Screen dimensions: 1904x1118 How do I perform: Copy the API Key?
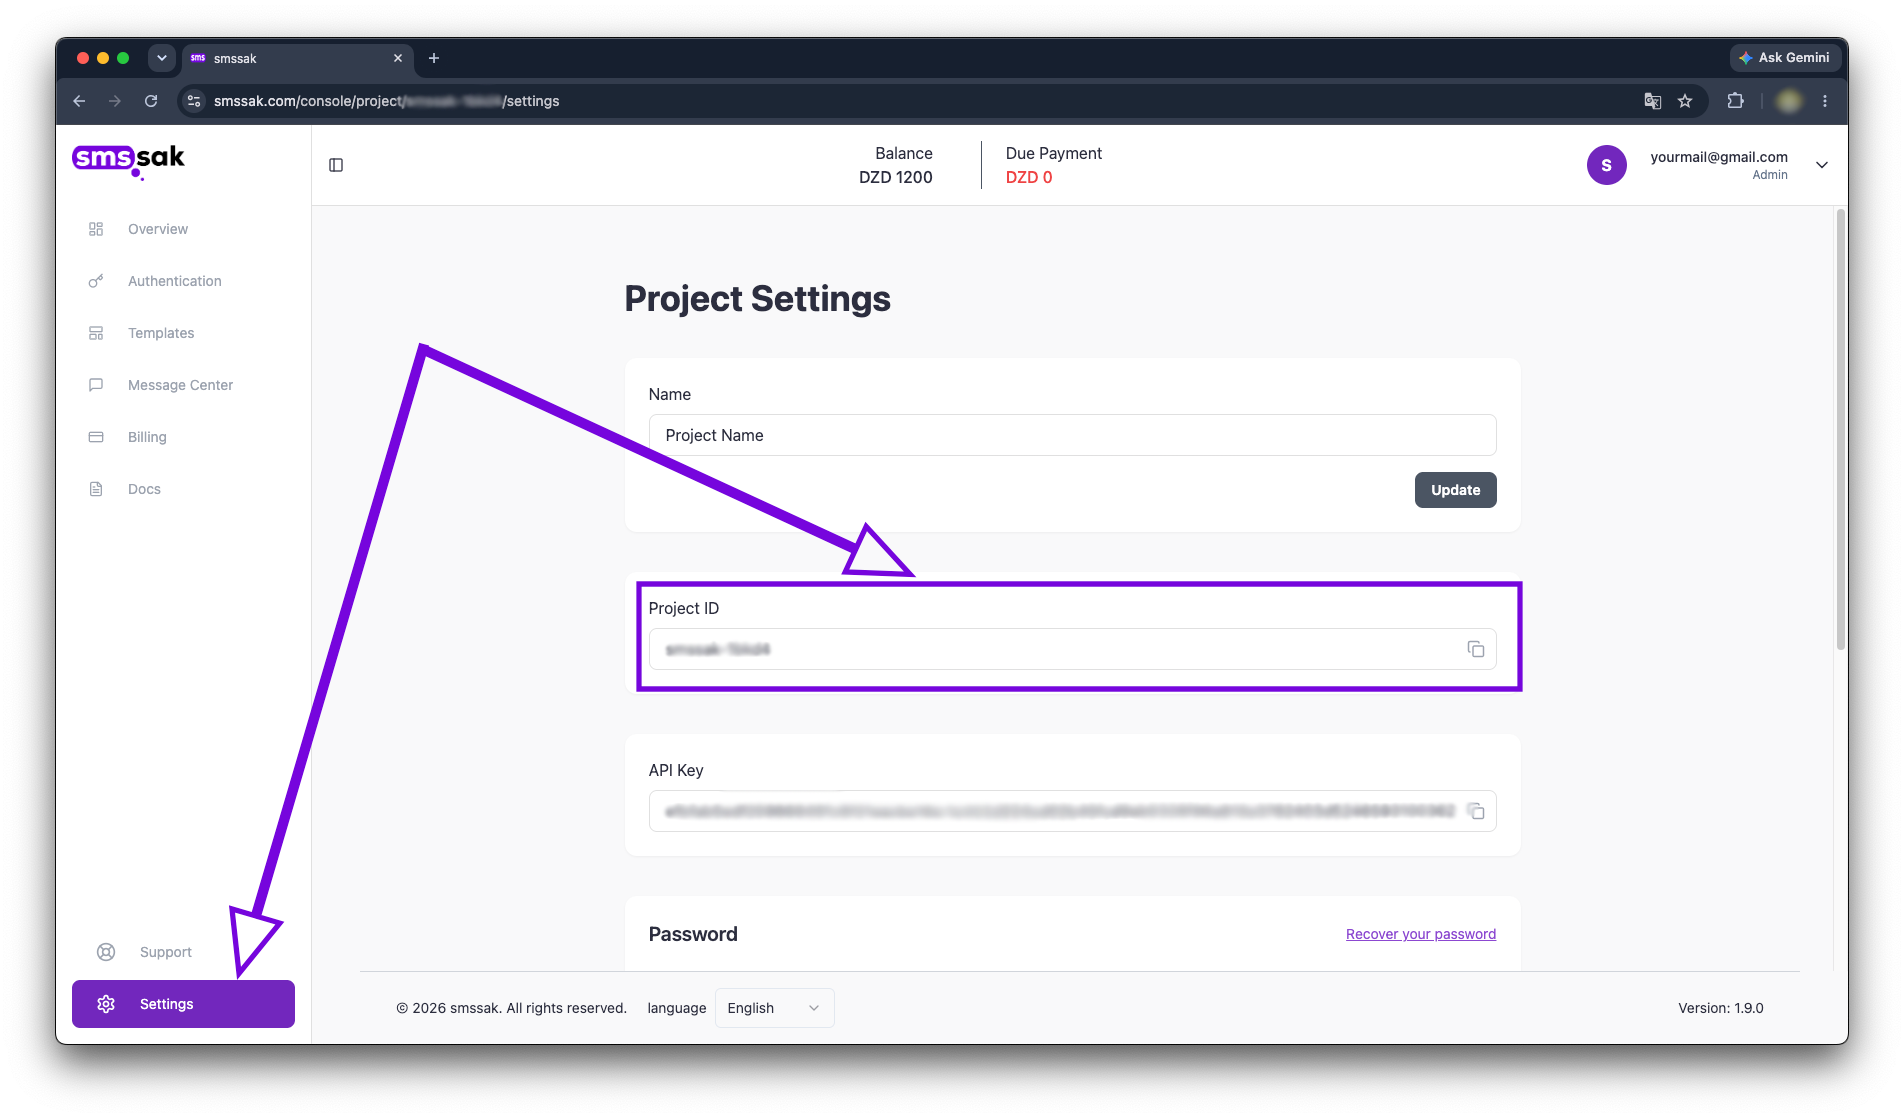[x=1476, y=811]
